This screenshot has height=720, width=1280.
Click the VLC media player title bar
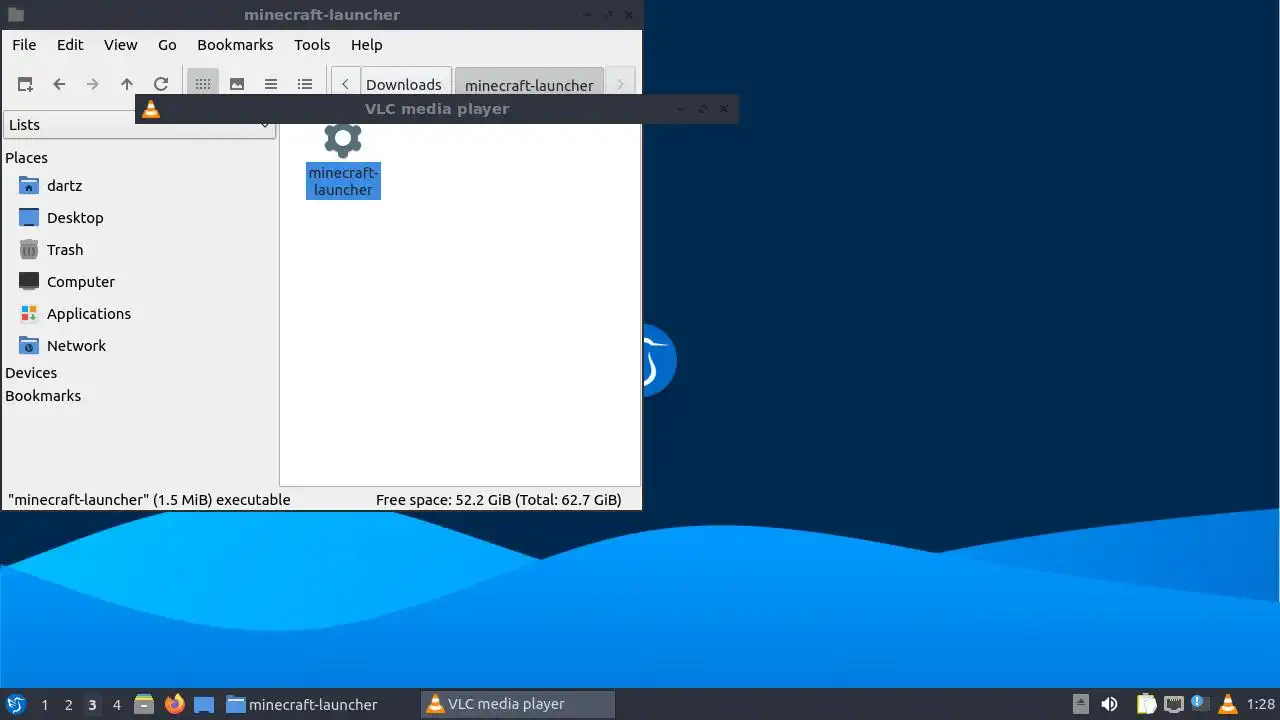tap(437, 109)
